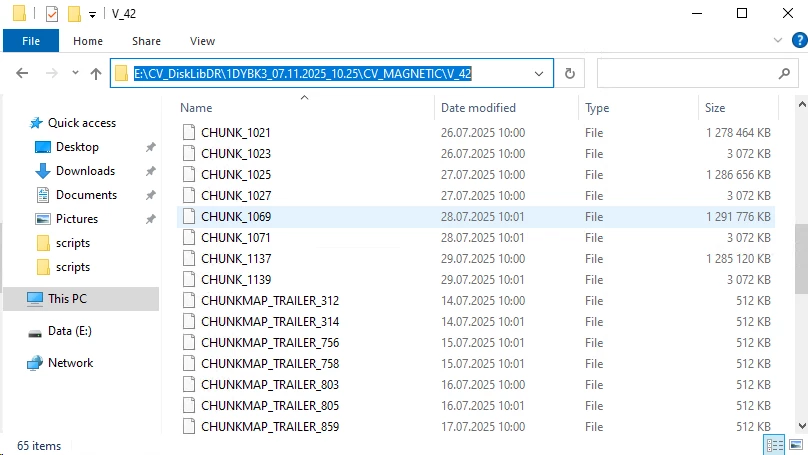
Task: Select the CHUNKMAP_TRAILER_803 file
Action: click(475, 385)
